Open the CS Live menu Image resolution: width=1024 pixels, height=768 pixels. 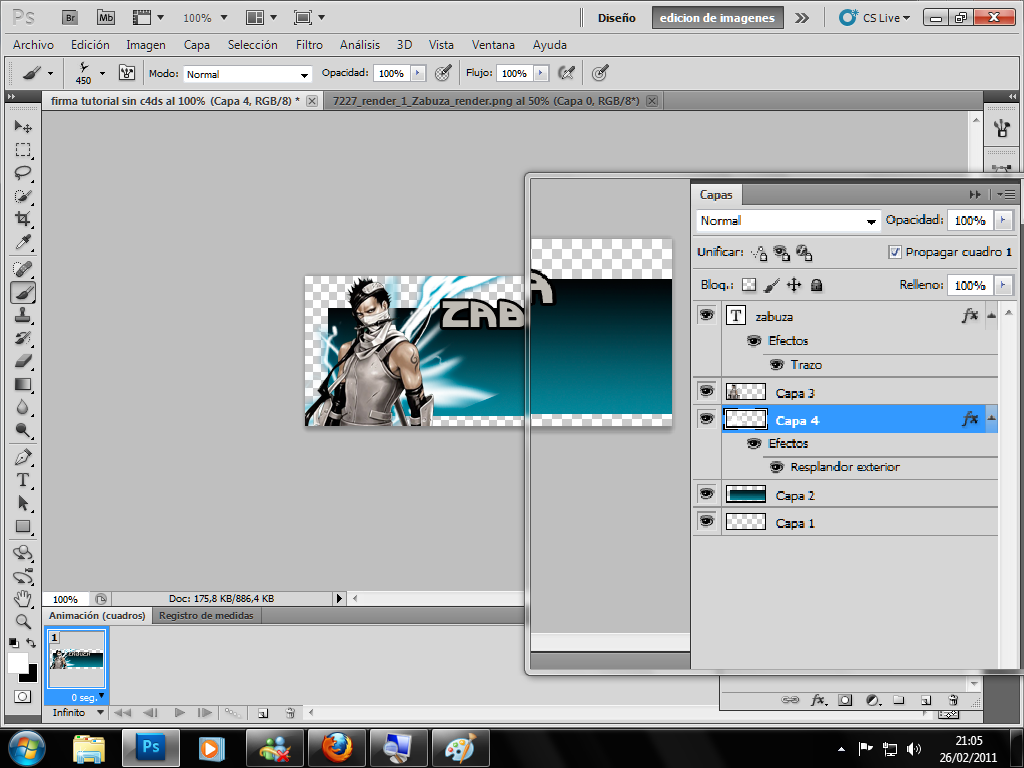[875, 18]
